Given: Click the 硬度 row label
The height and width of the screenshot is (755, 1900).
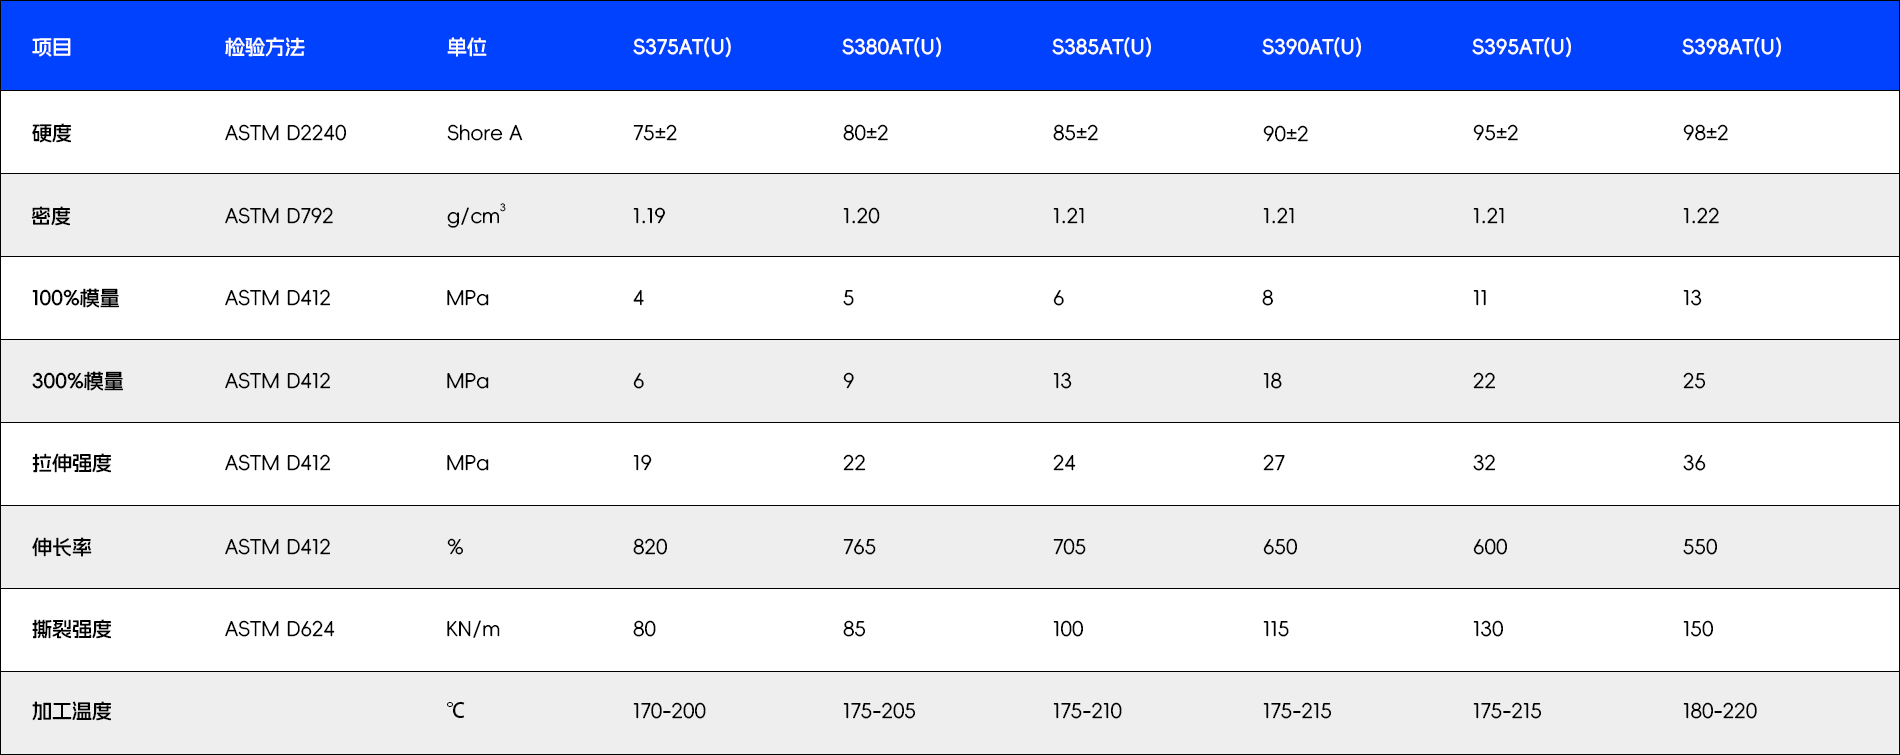Looking at the screenshot, I should tap(52, 133).
